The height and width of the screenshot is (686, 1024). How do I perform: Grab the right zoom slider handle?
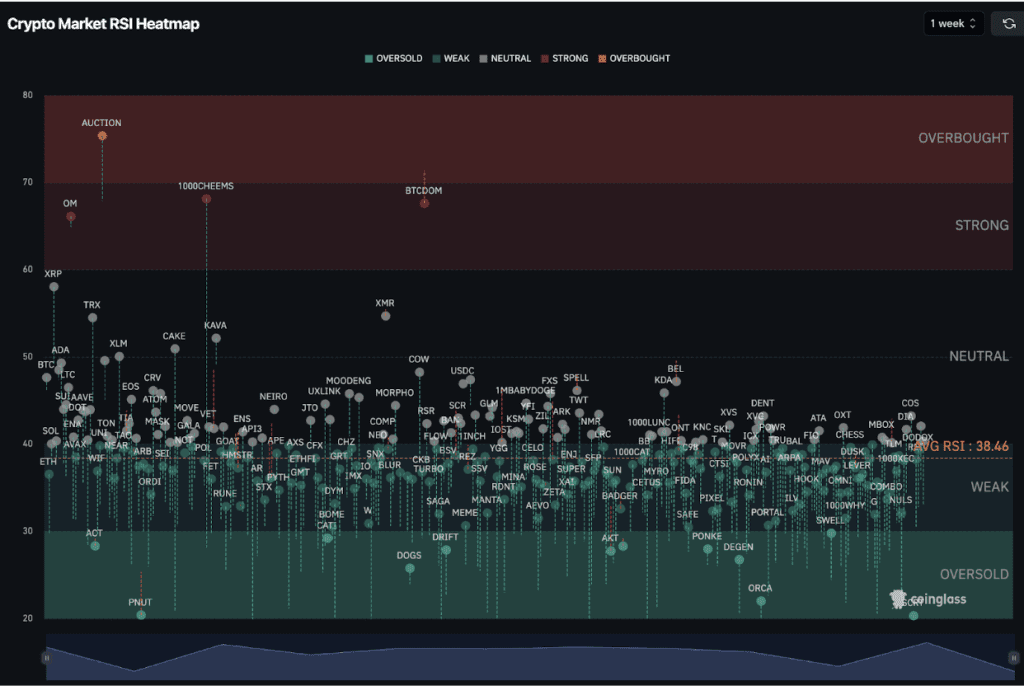point(1013,658)
